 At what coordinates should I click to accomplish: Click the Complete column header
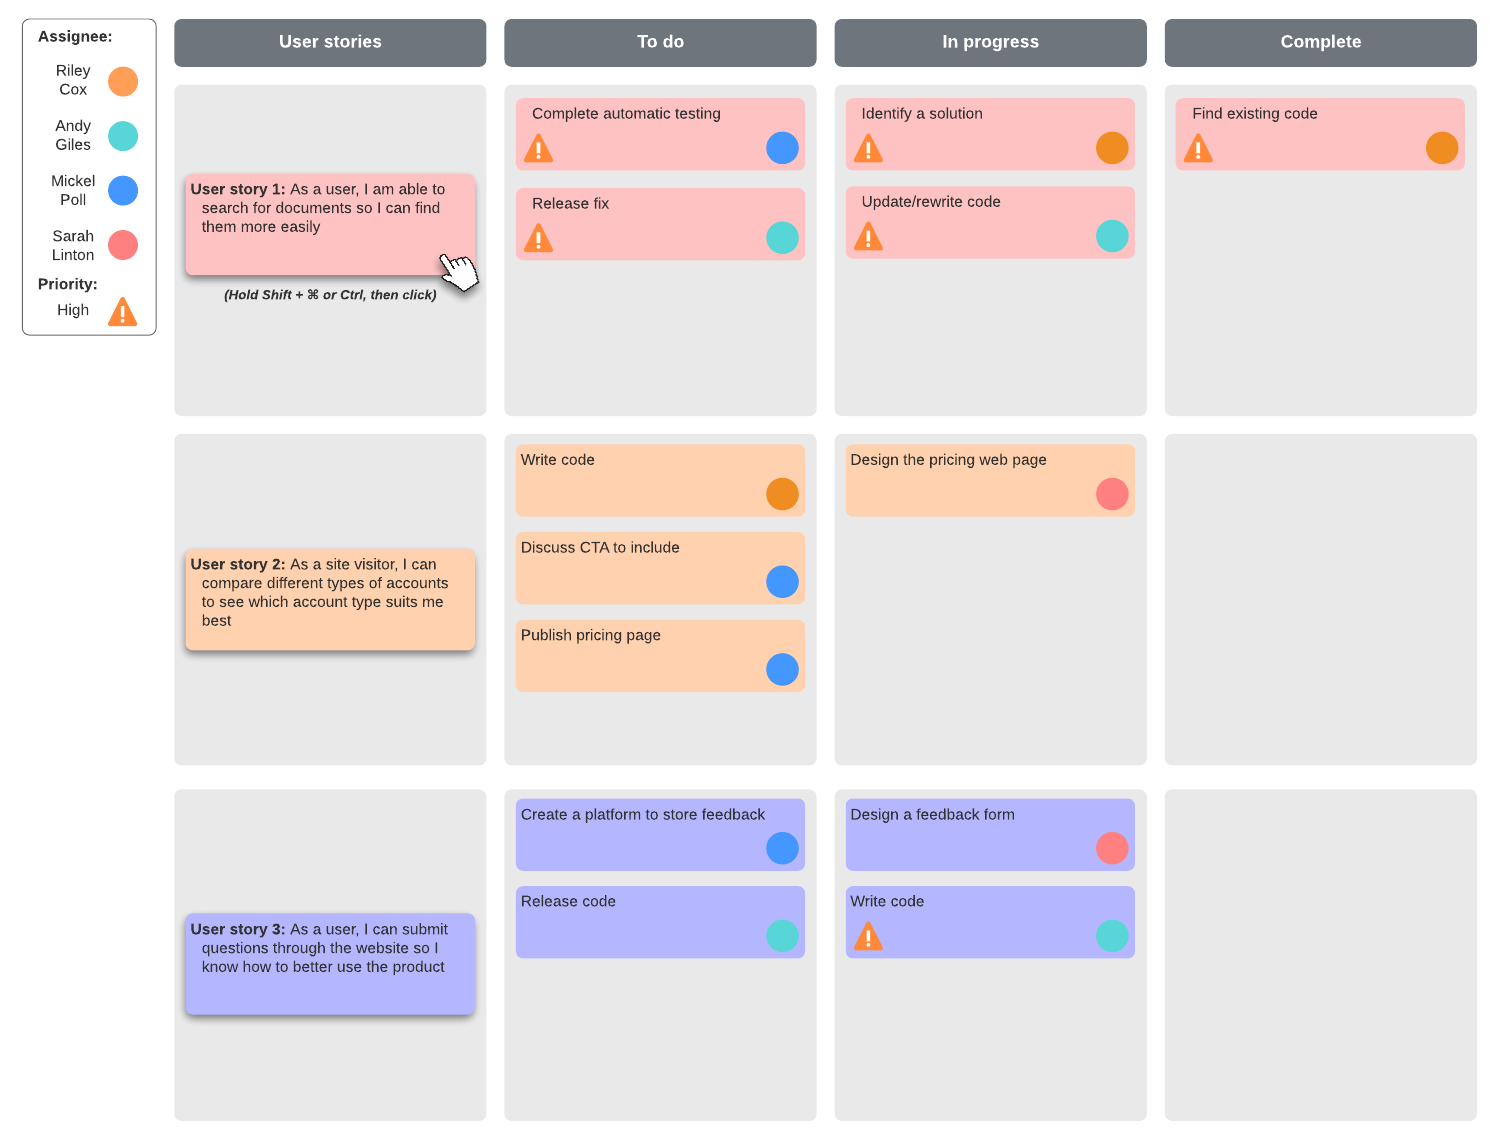coord(1320,42)
